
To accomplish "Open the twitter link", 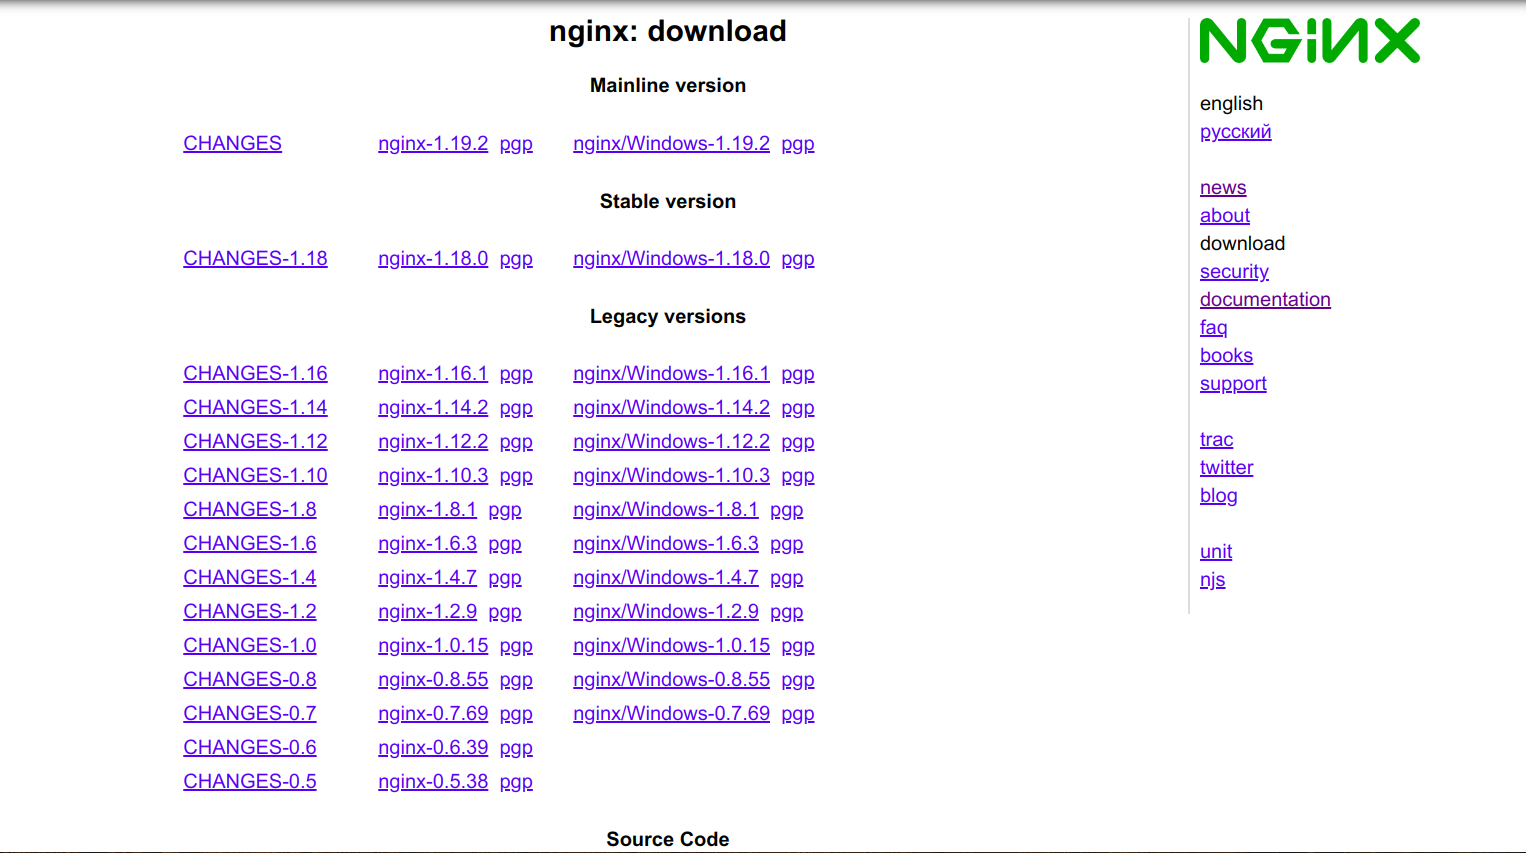I will (1226, 467).
